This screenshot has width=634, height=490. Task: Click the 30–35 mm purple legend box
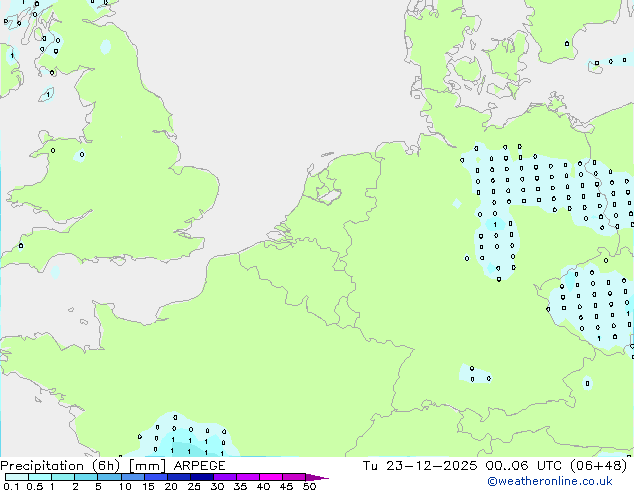click(225, 477)
